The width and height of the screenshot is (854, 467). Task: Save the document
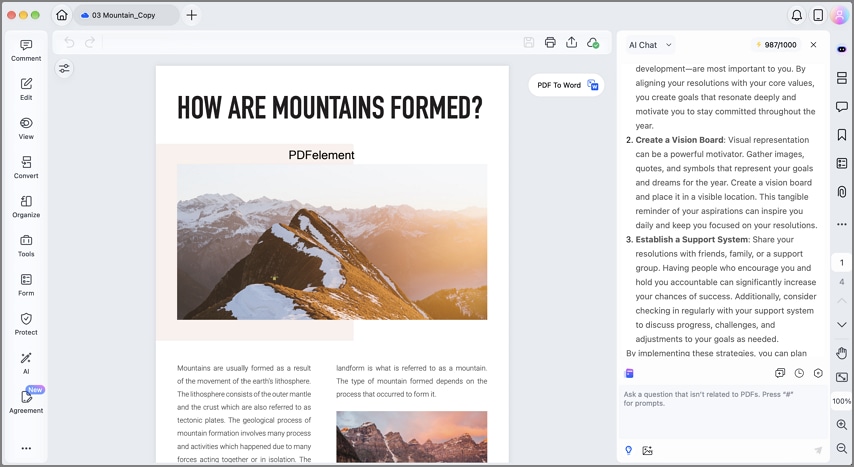[x=528, y=43]
